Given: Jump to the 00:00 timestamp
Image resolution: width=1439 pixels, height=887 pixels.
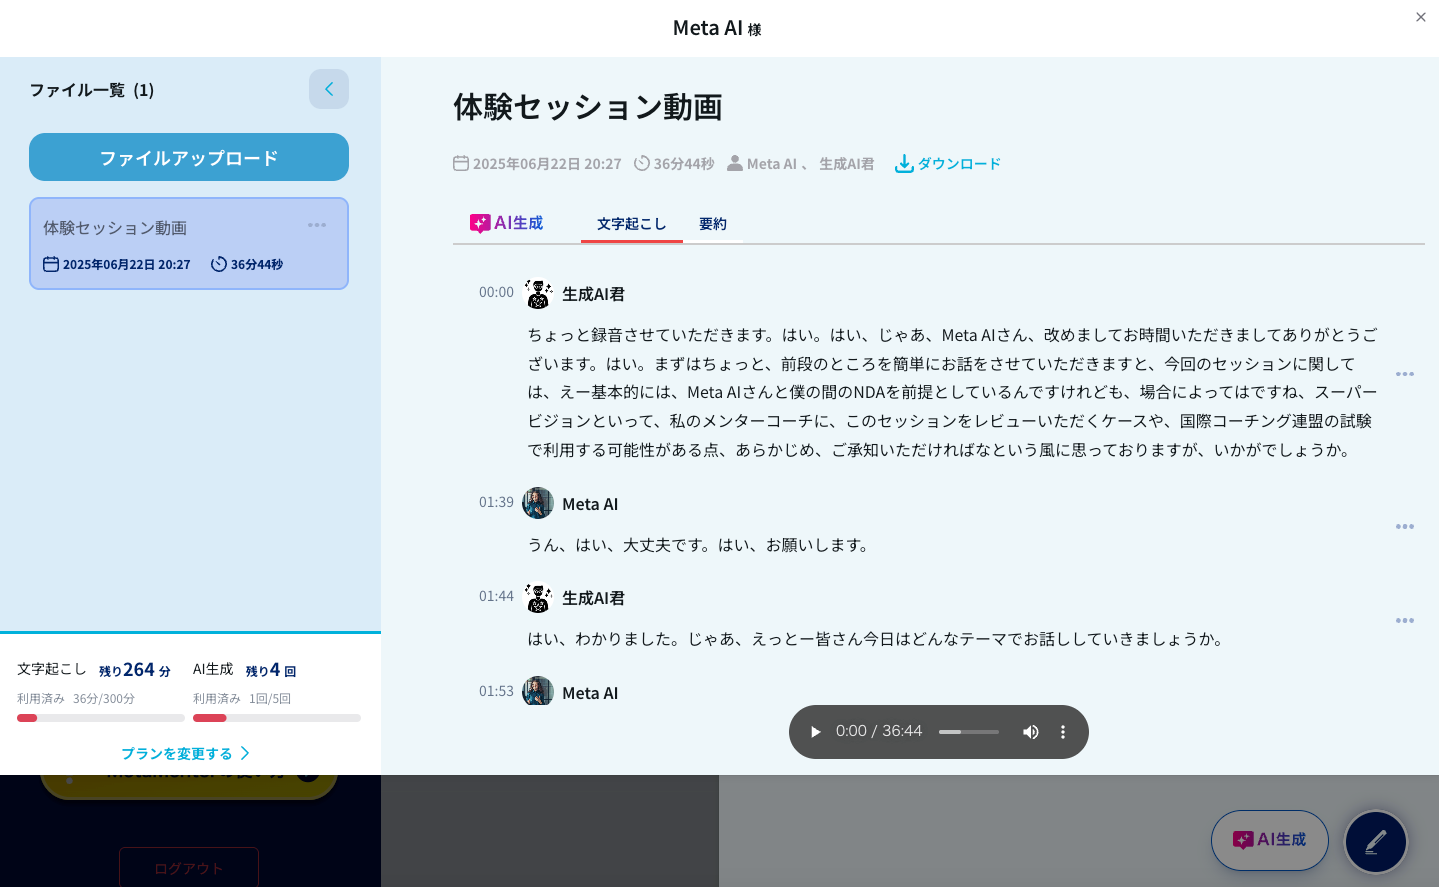Looking at the screenshot, I should coord(496,292).
